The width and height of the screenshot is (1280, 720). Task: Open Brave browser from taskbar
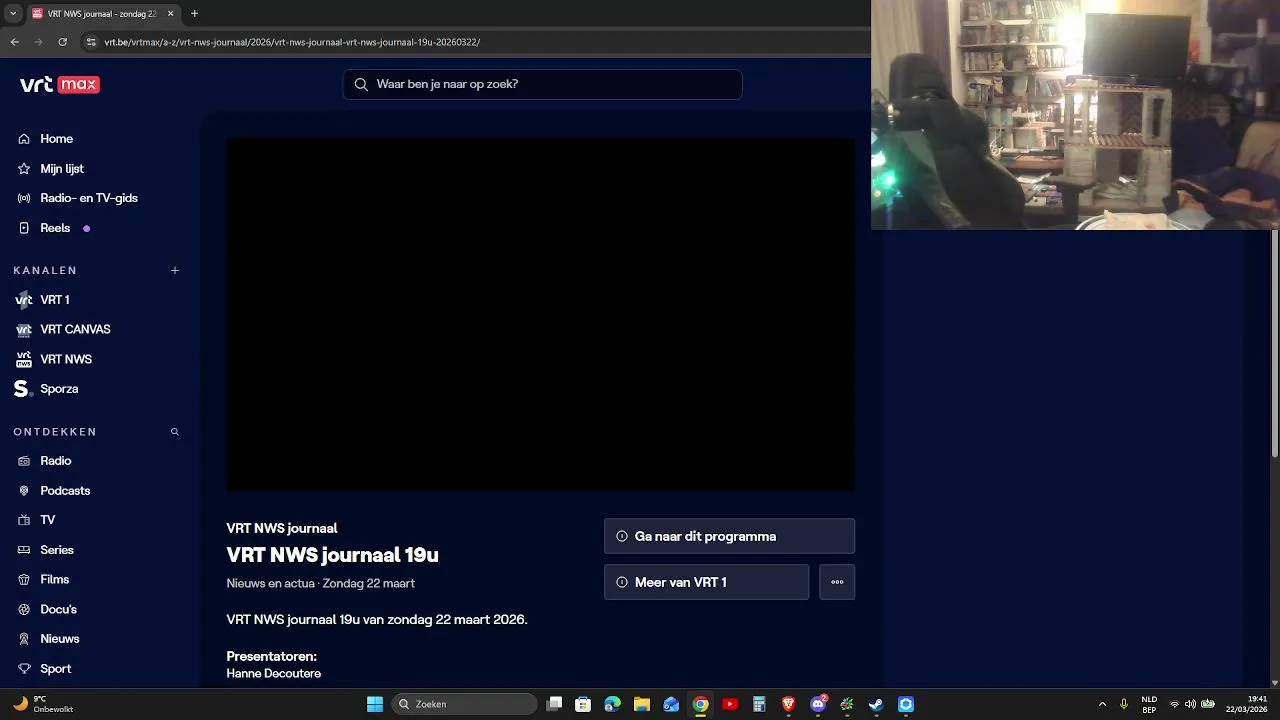click(x=788, y=704)
